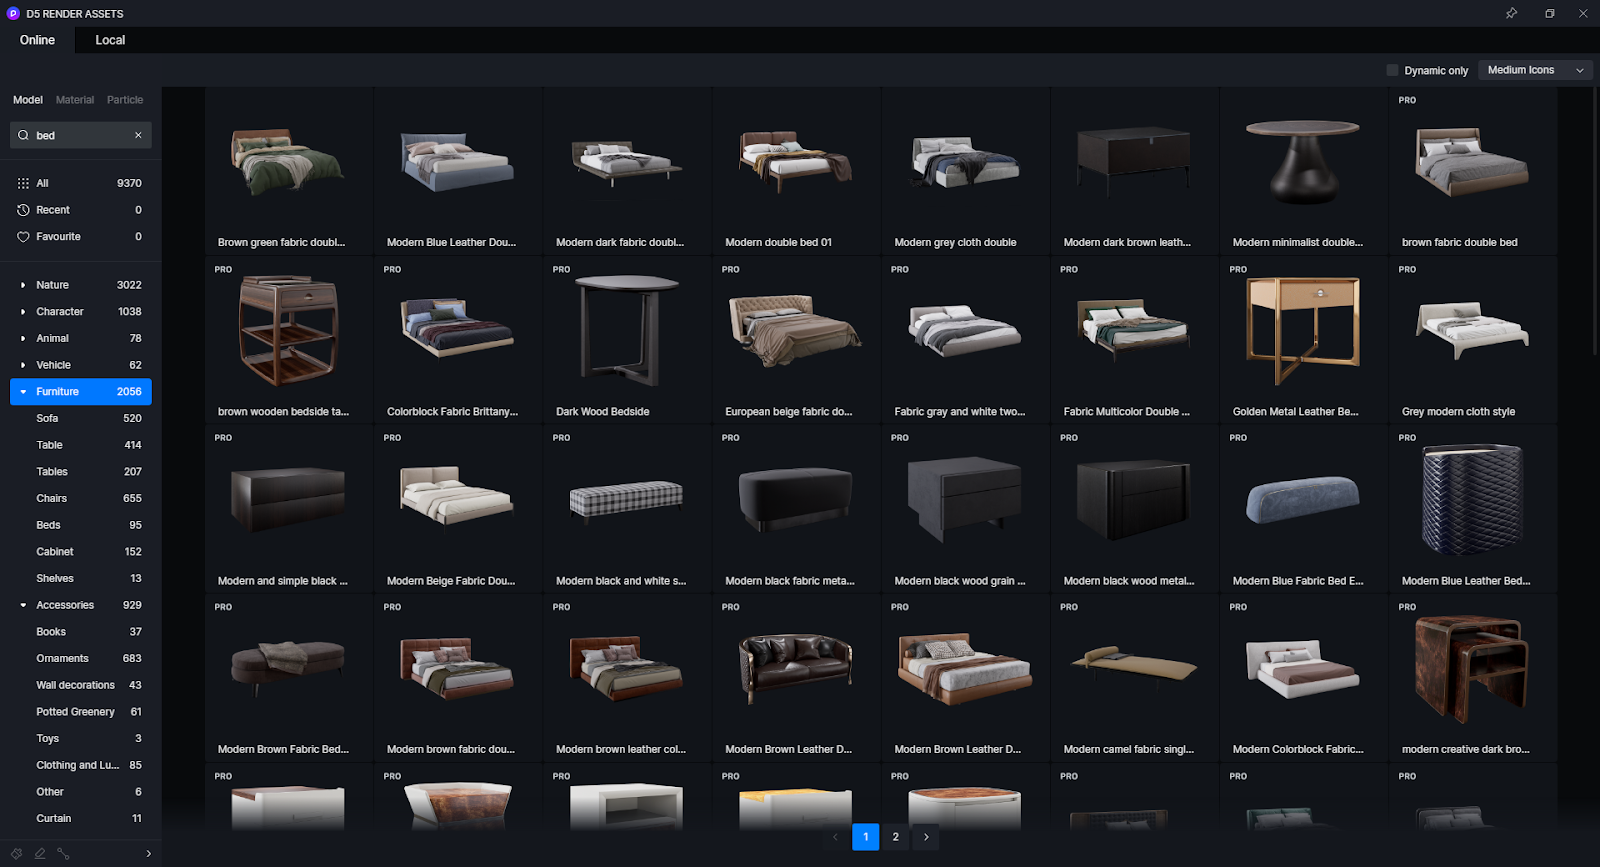Select the modern creative dark brown table thumbnail
Viewport: 1600px width, 867px height.
click(x=1472, y=669)
